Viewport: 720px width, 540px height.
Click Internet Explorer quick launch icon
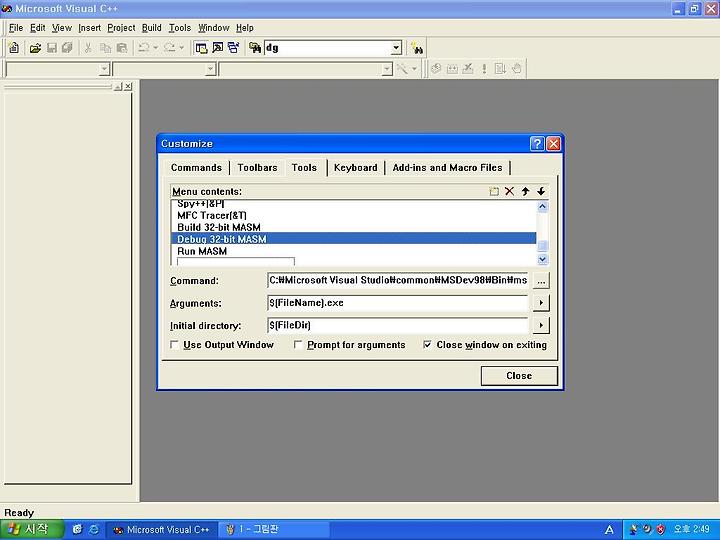coord(94,529)
